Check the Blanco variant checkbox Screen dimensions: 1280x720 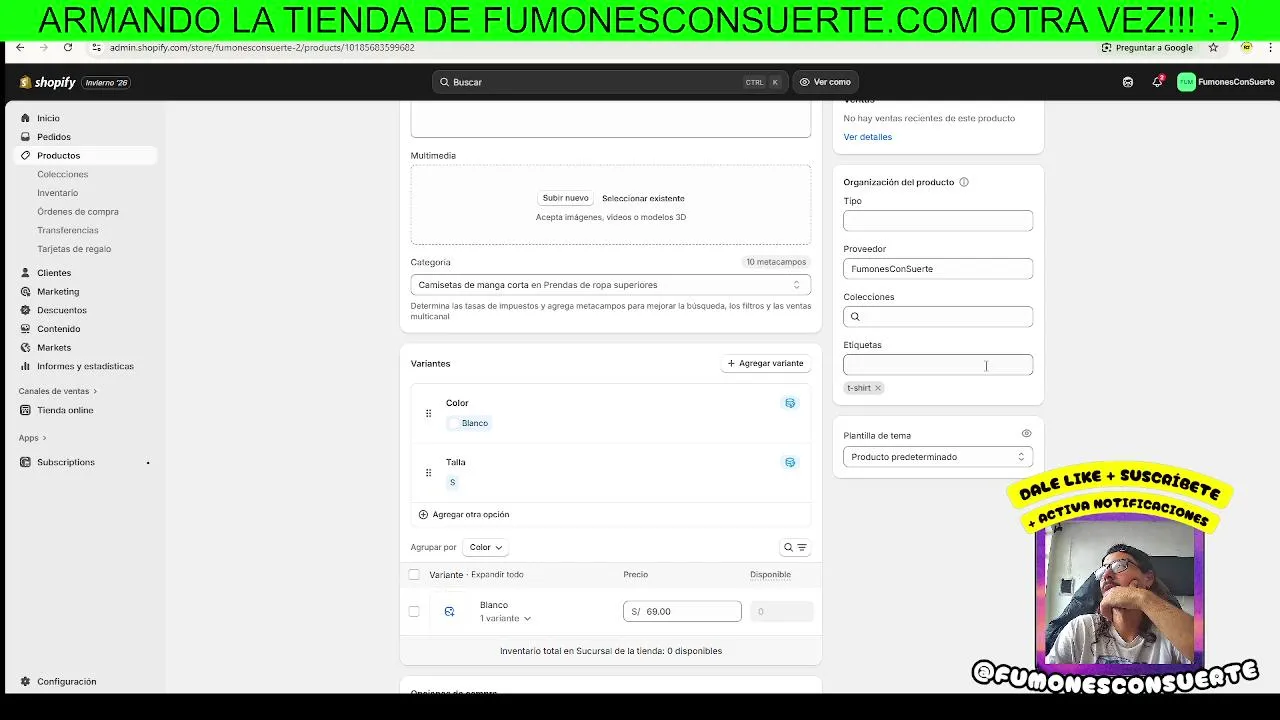click(x=414, y=611)
